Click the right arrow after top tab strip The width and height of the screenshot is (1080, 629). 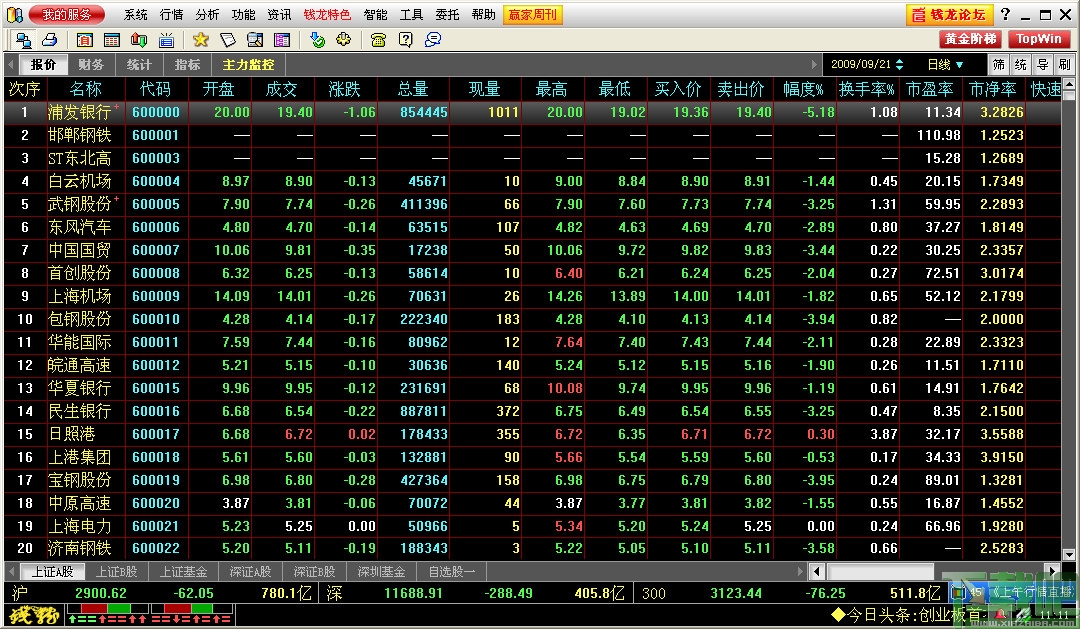(x=815, y=65)
